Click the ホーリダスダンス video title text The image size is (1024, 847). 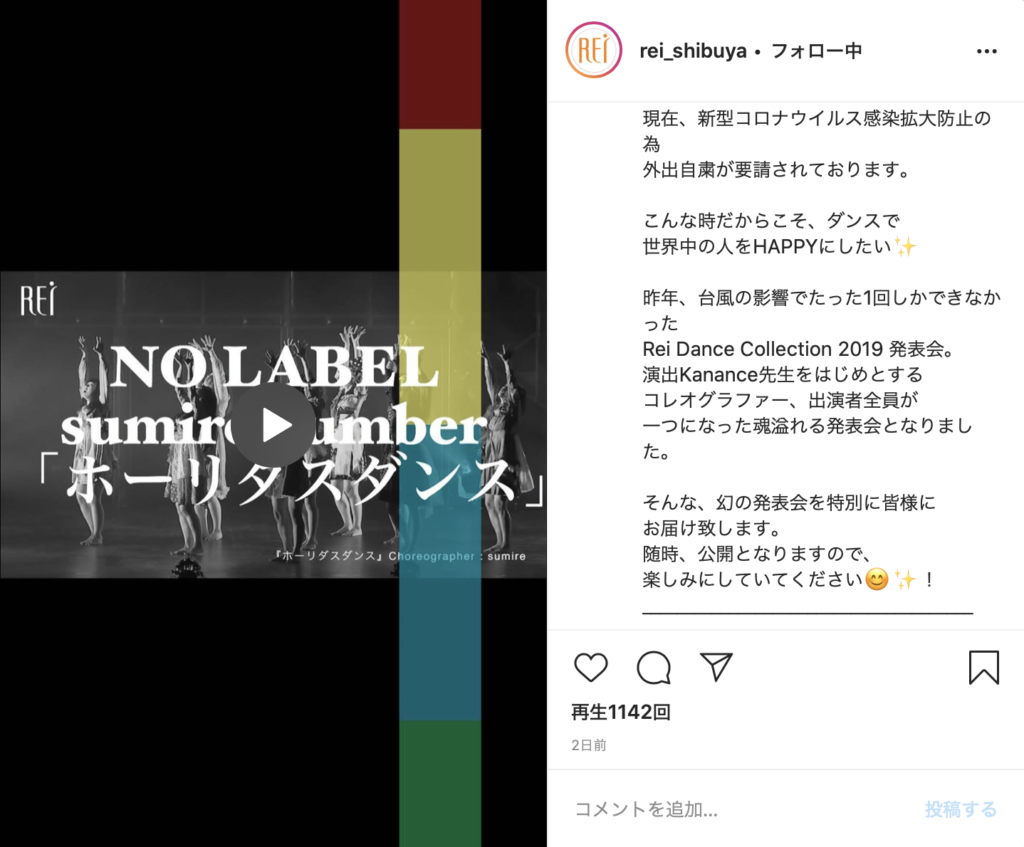tap(292, 482)
